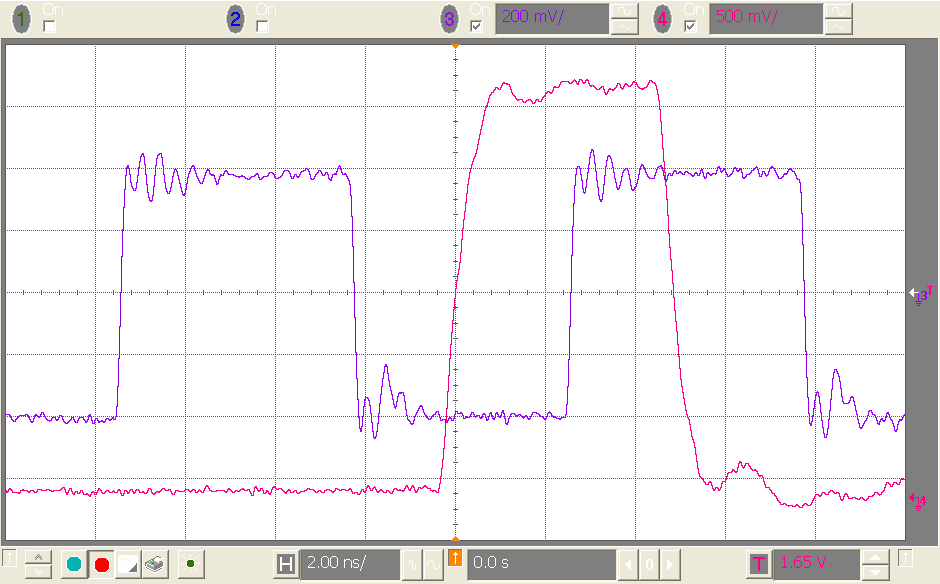Screen dimensions: 940x584
Task: Open trigger setup via the T icon
Action: coord(758,563)
